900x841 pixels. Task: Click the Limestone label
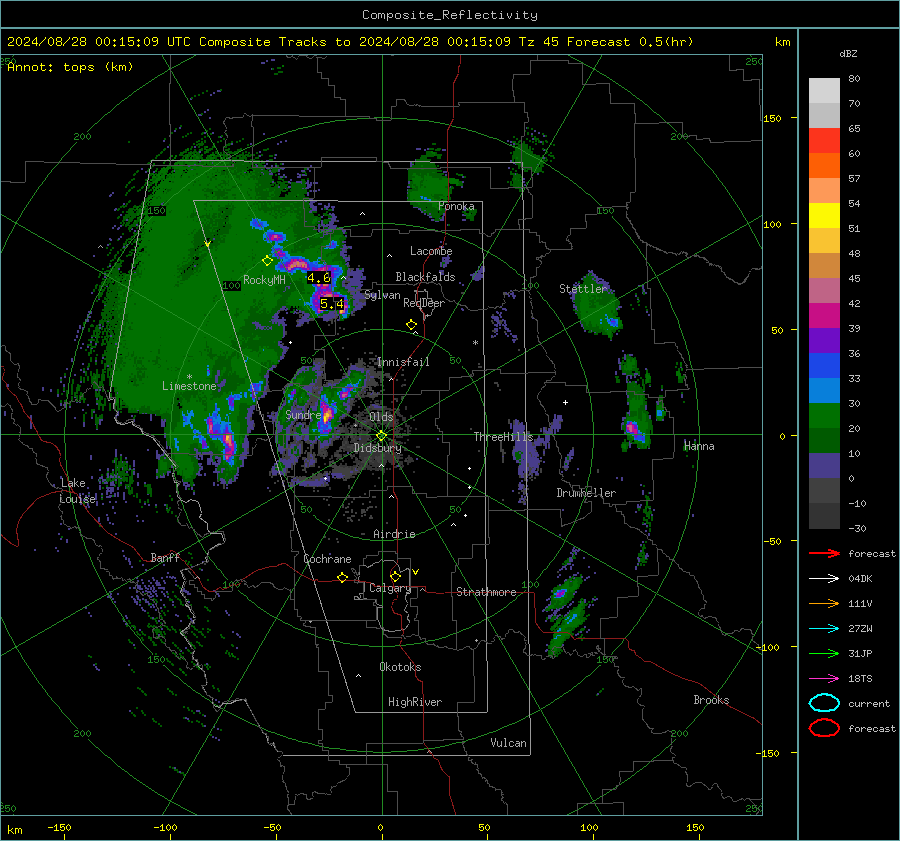(189, 386)
